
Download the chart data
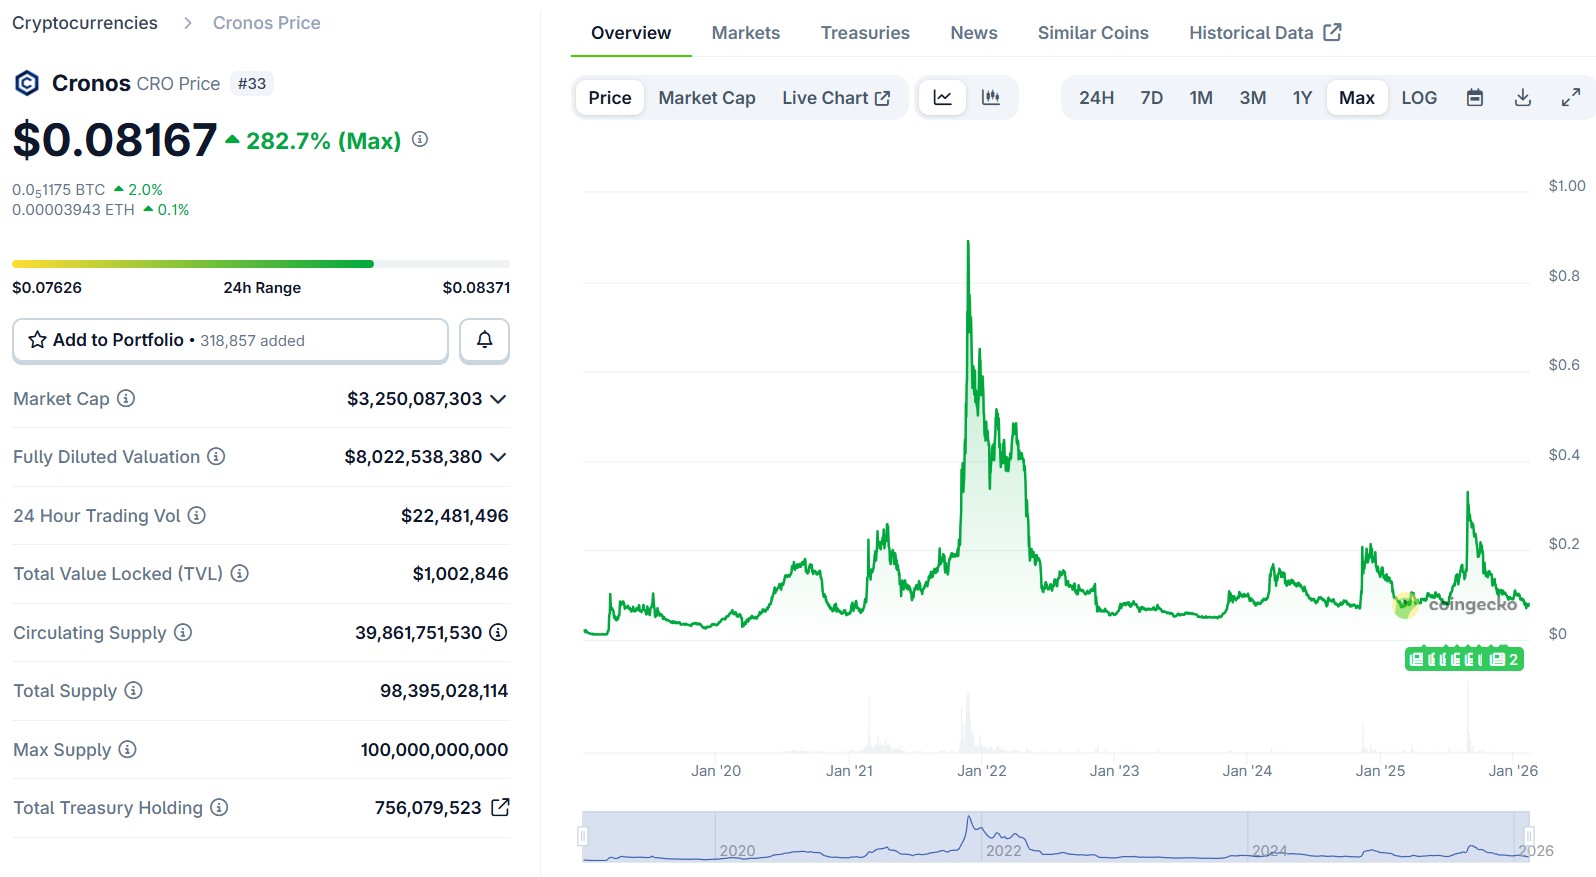(1522, 98)
